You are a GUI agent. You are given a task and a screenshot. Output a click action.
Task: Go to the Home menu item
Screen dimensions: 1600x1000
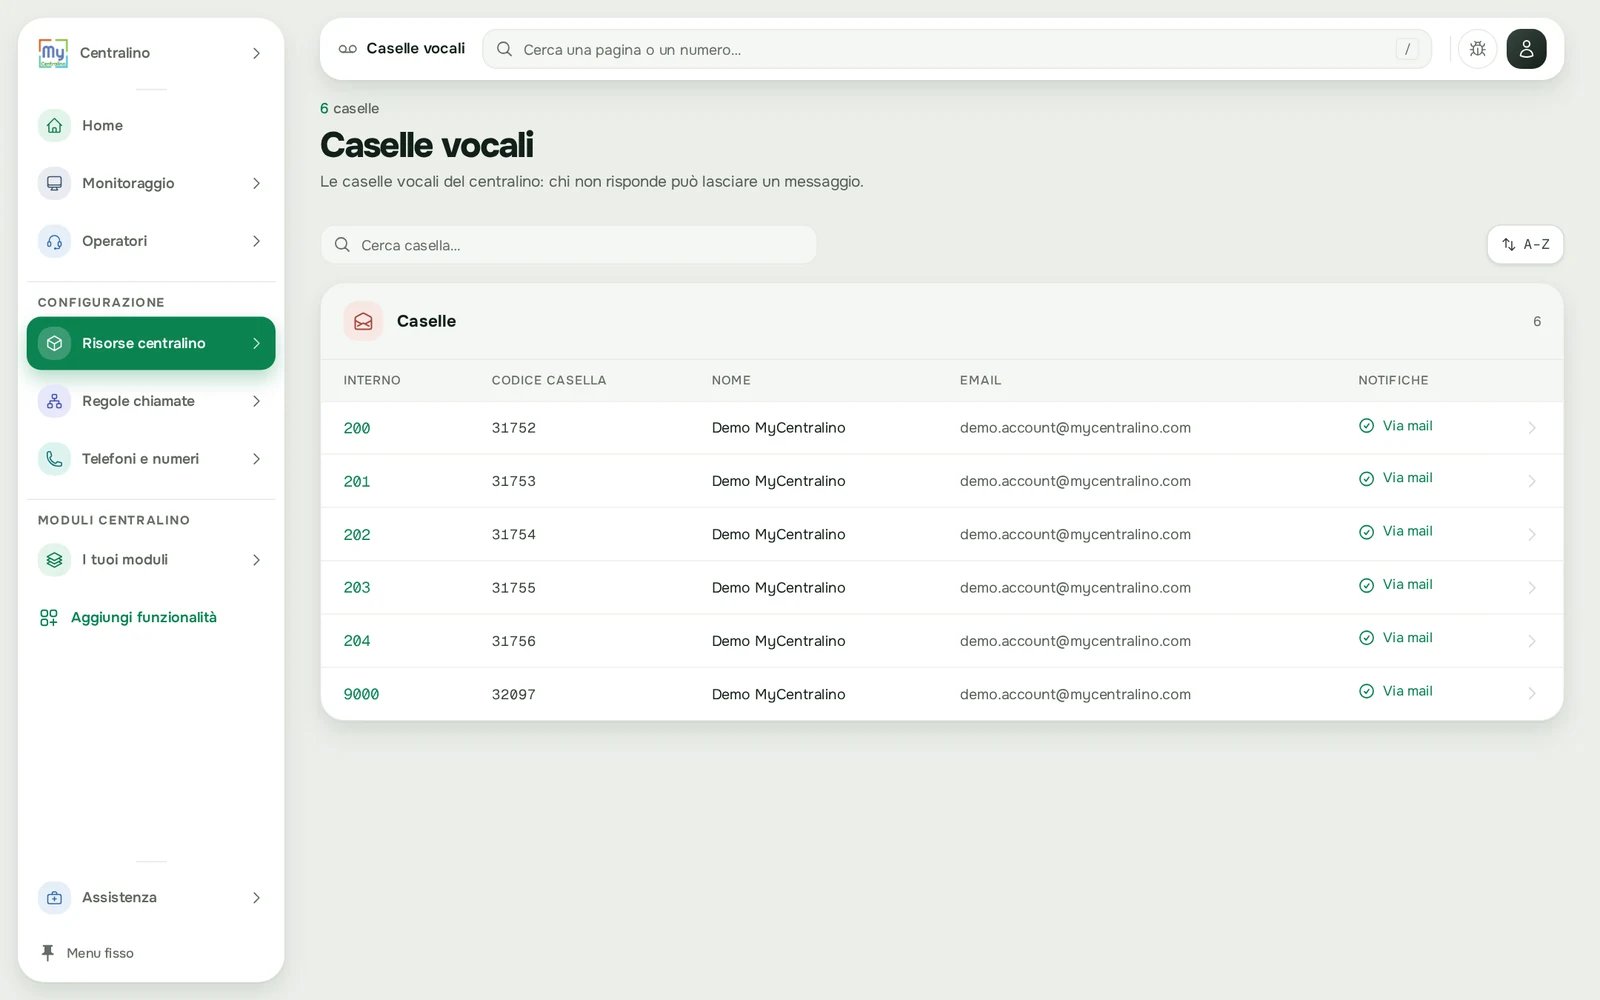(x=151, y=125)
